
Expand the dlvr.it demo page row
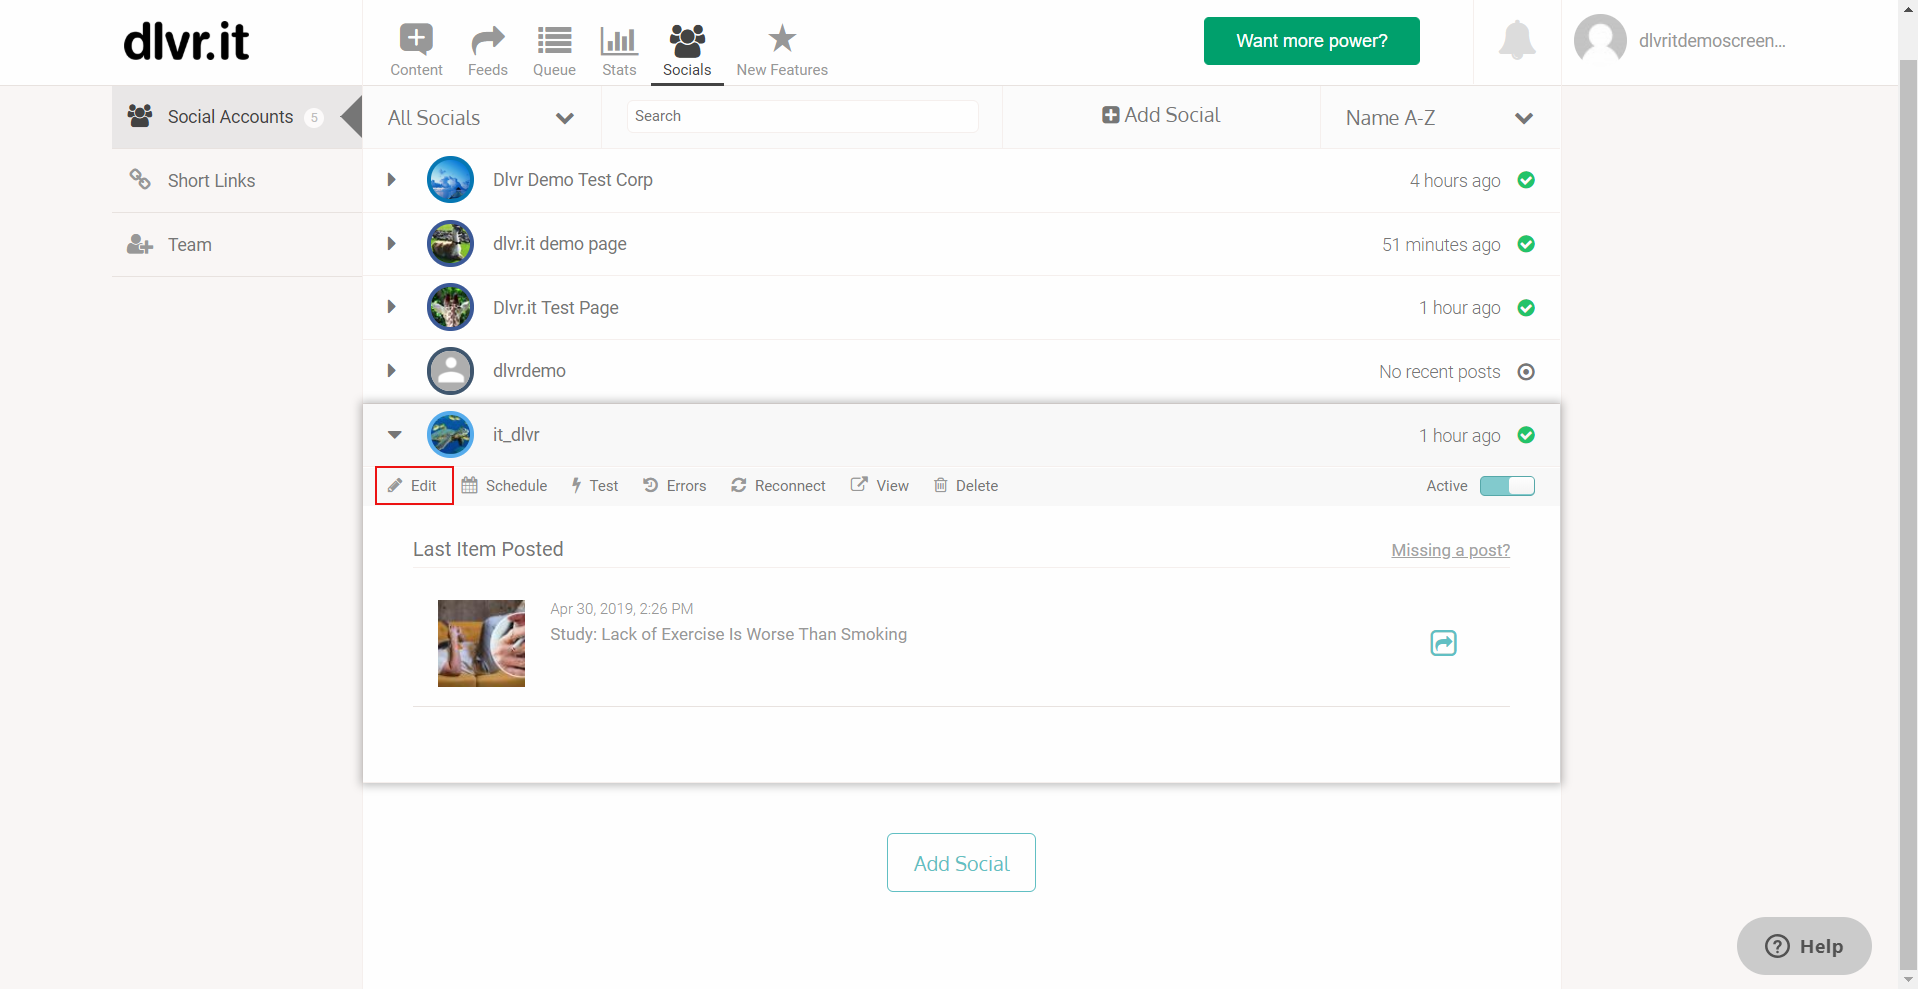coord(392,244)
